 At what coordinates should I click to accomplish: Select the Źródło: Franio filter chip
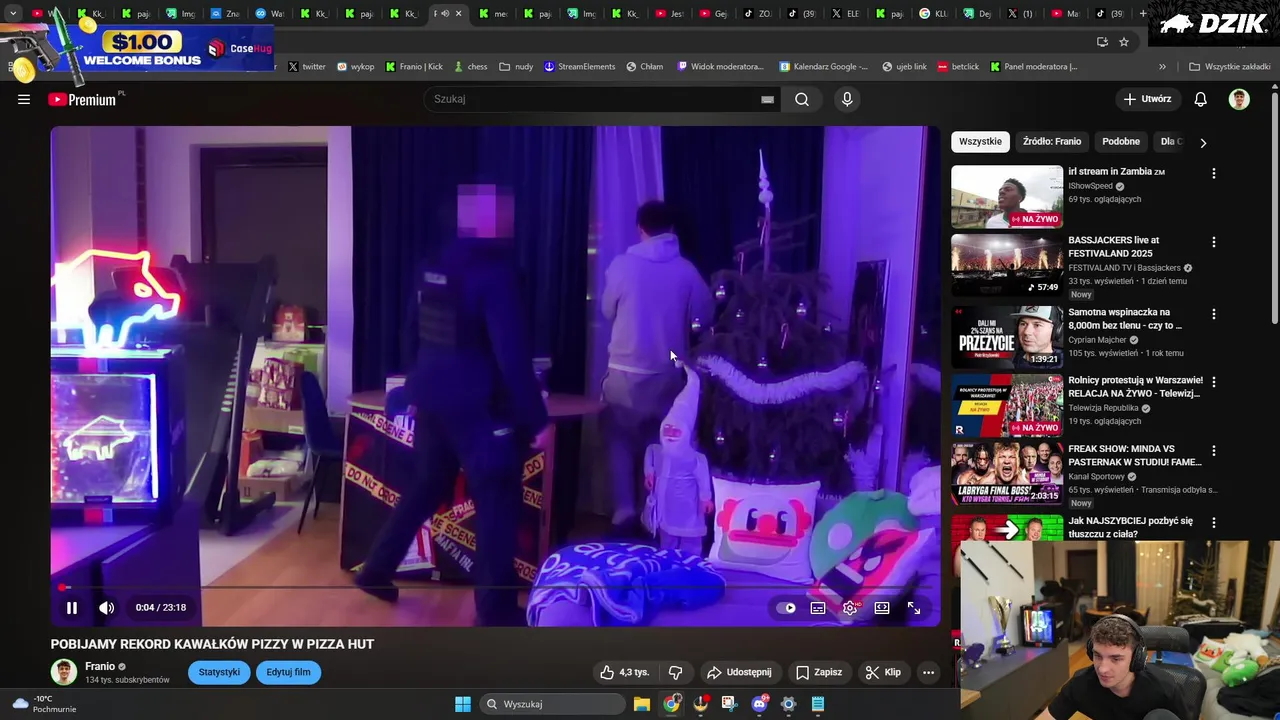(1052, 142)
